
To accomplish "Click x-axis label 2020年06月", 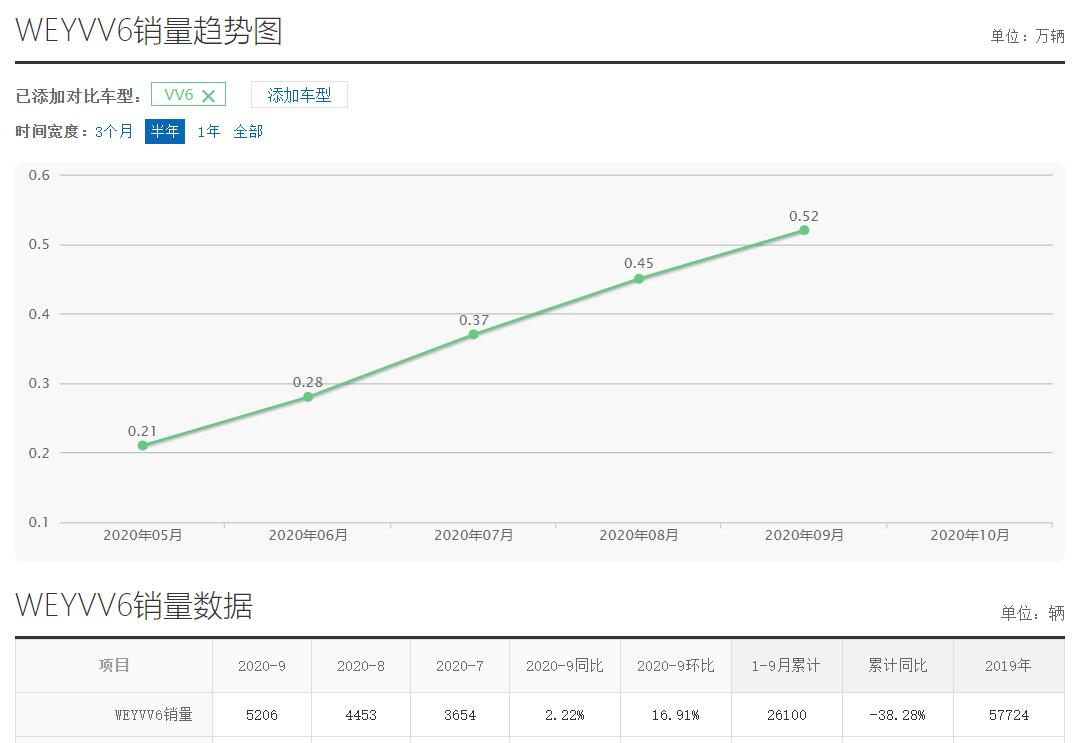I will (308, 535).
